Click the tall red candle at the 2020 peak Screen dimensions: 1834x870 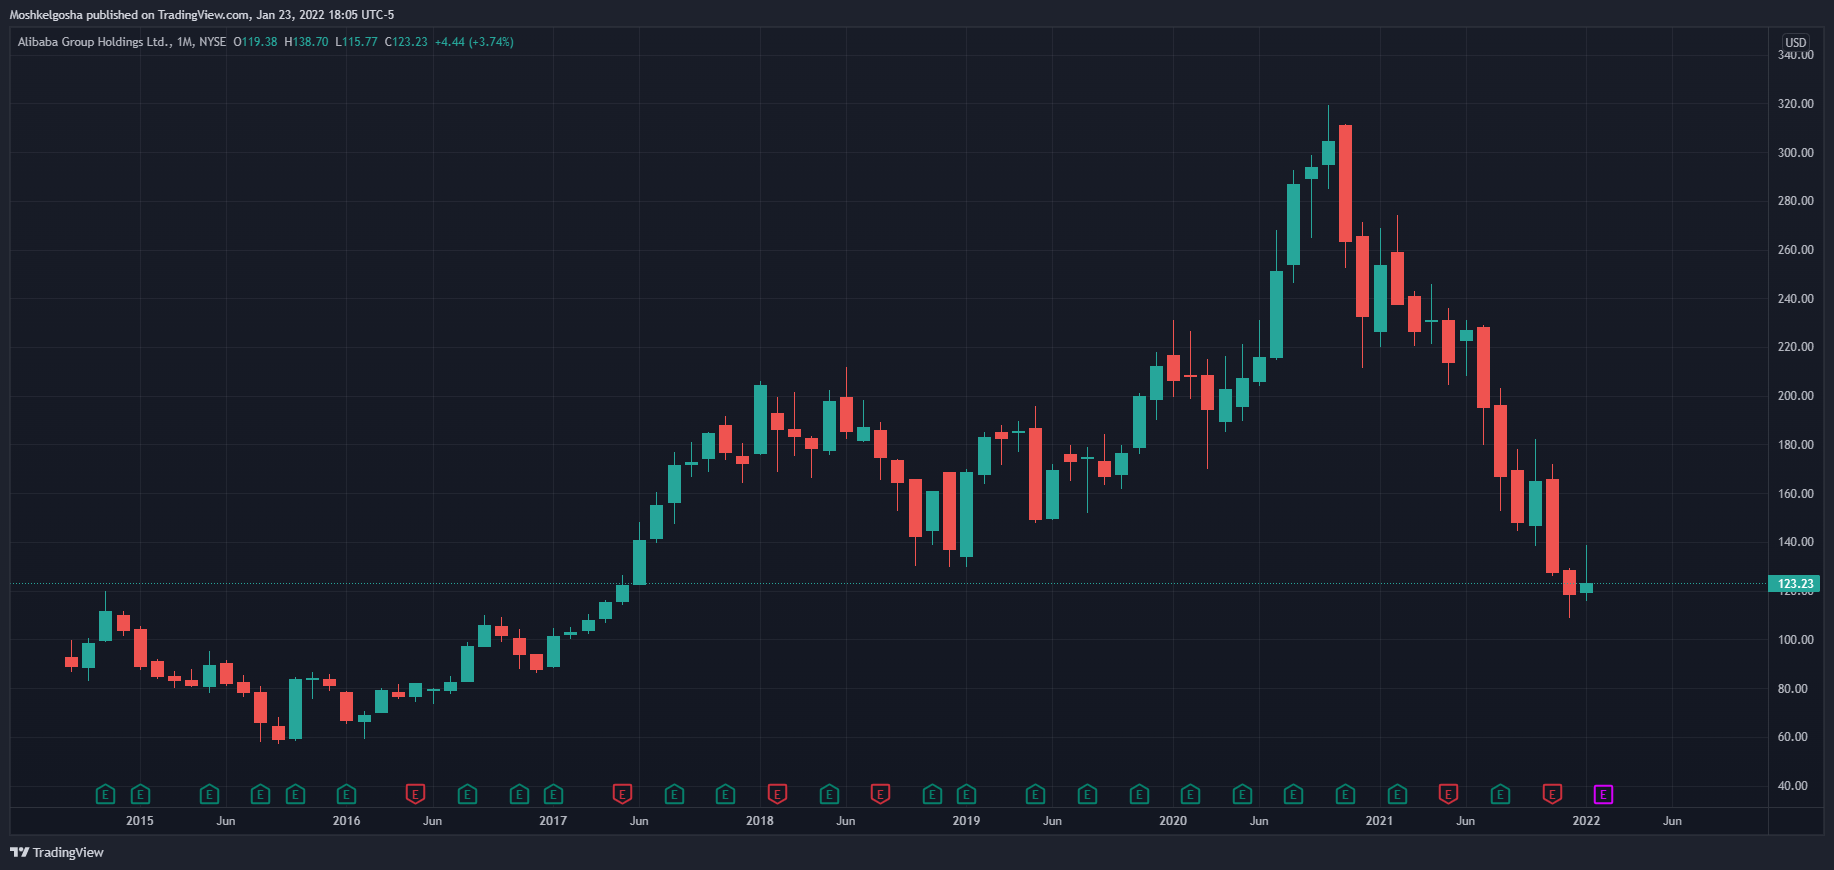pyautogui.click(x=1345, y=183)
